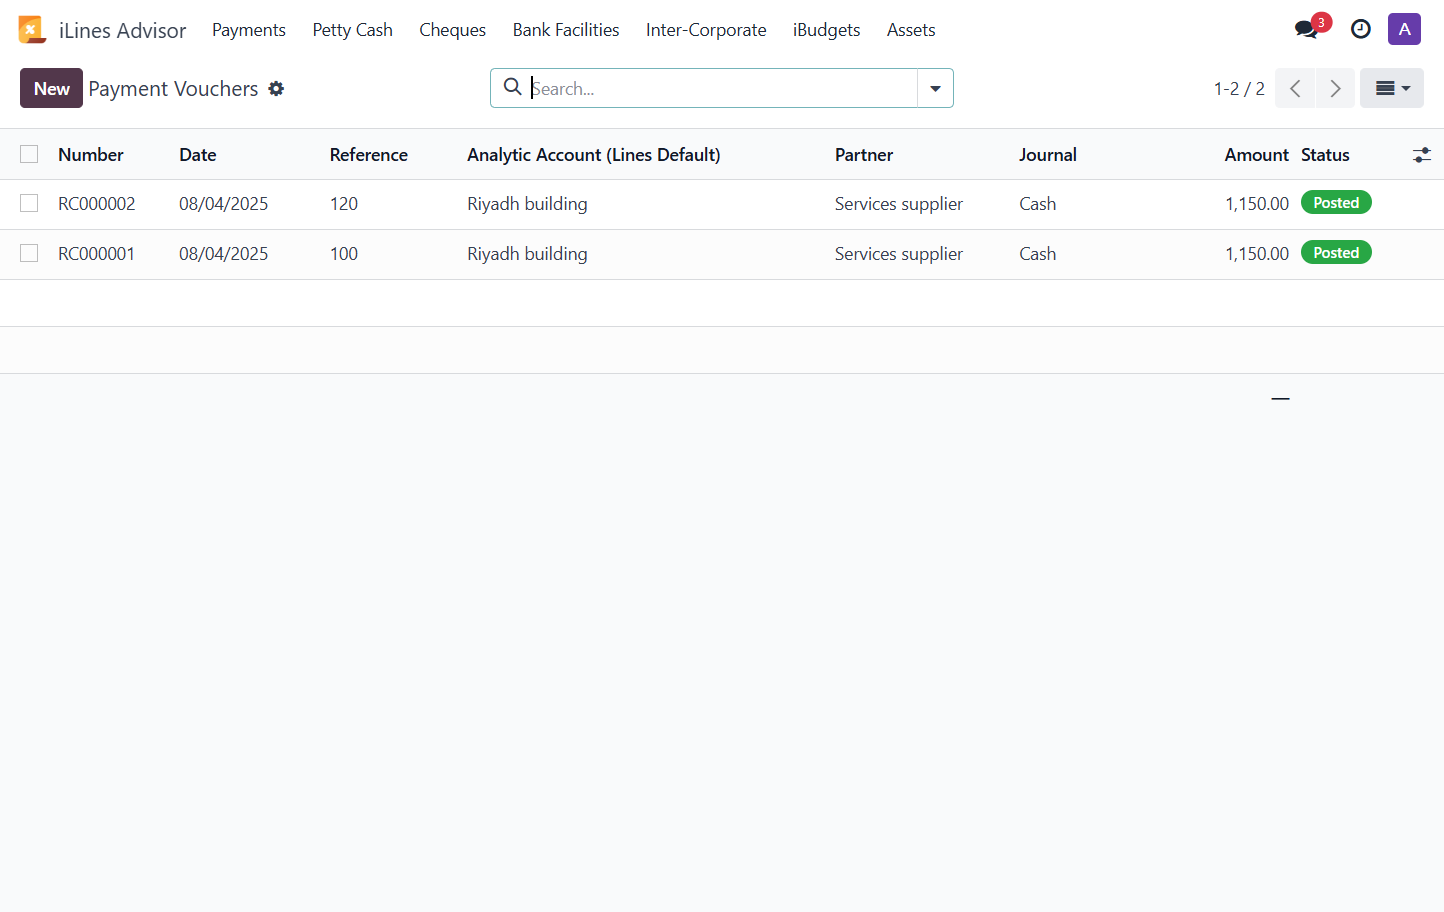Sort by the Partner column header
This screenshot has width=1444, height=912.
pos(864,155)
